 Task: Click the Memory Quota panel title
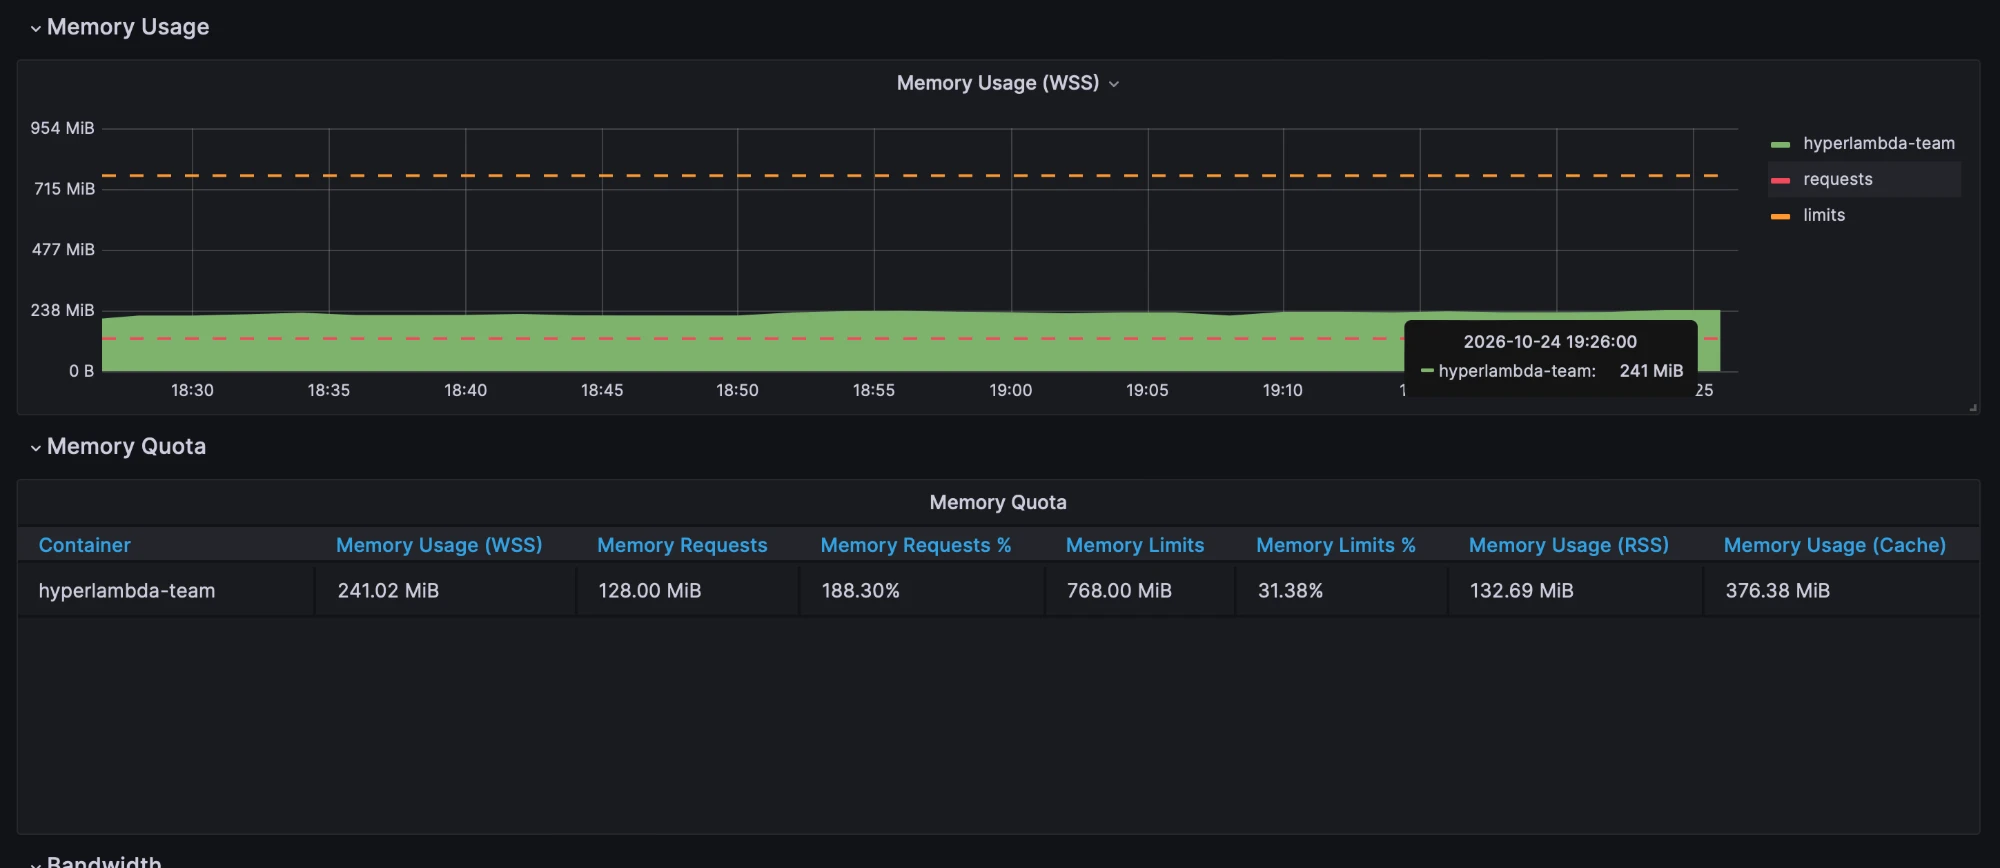(998, 502)
